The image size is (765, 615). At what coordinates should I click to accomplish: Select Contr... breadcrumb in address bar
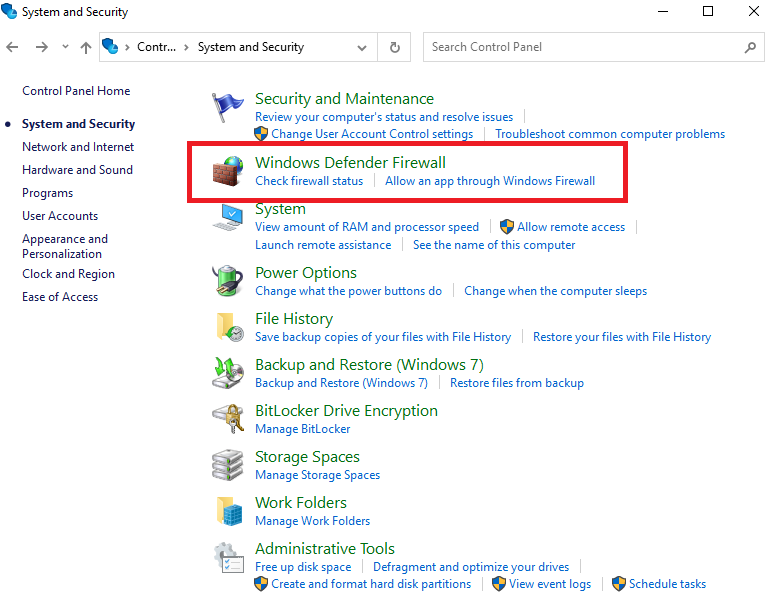pos(156,47)
